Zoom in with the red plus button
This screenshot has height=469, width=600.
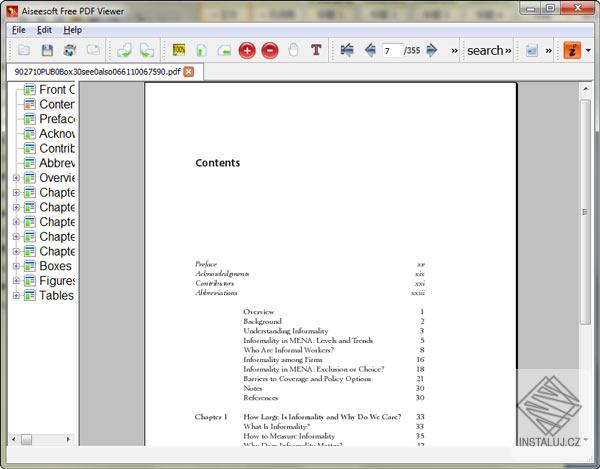tap(247, 50)
